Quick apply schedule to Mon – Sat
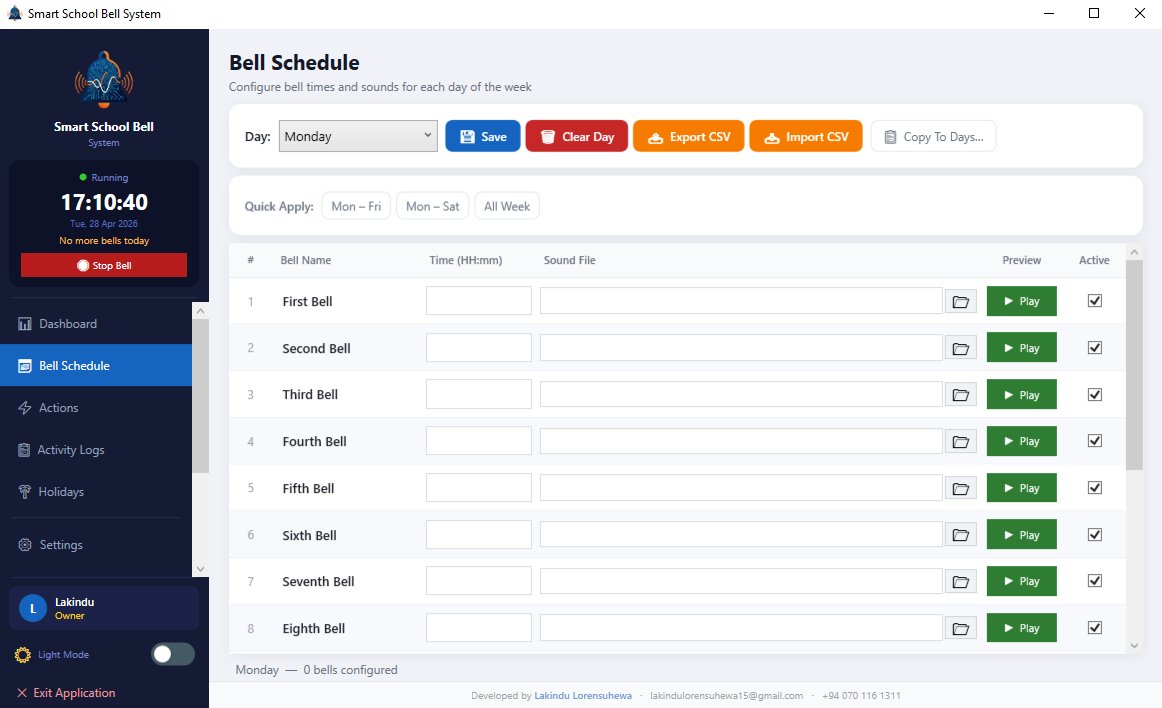The height and width of the screenshot is (708, 1162). click(433, 206)
